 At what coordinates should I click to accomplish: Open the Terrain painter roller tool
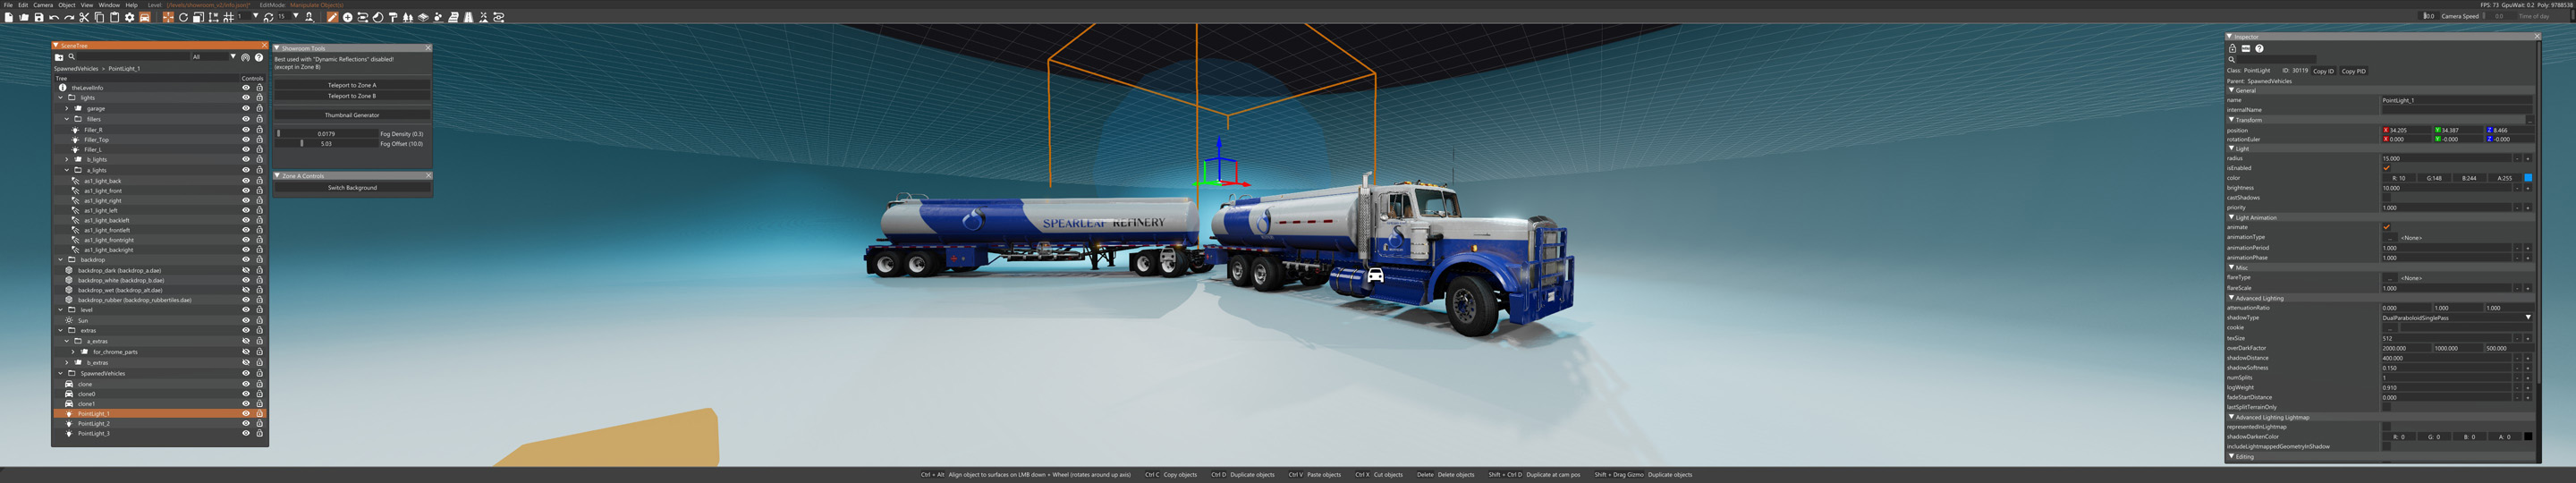(x=393, y=17)
